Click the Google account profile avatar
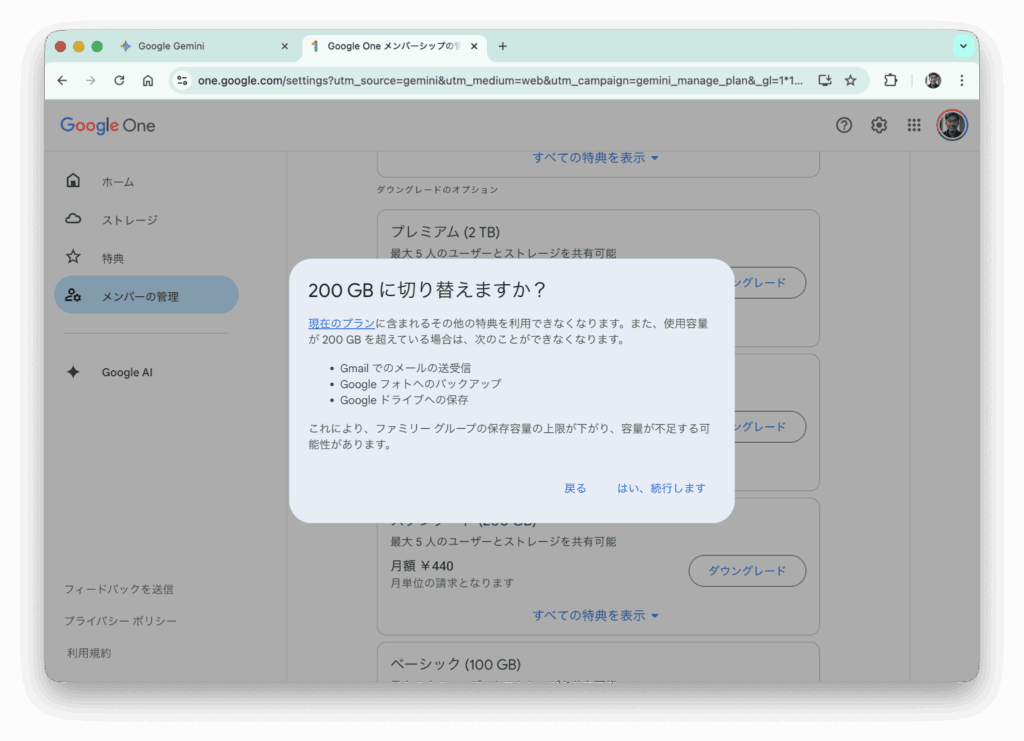The height and width of the screenshot is (741, 1024). pos(952,125)
